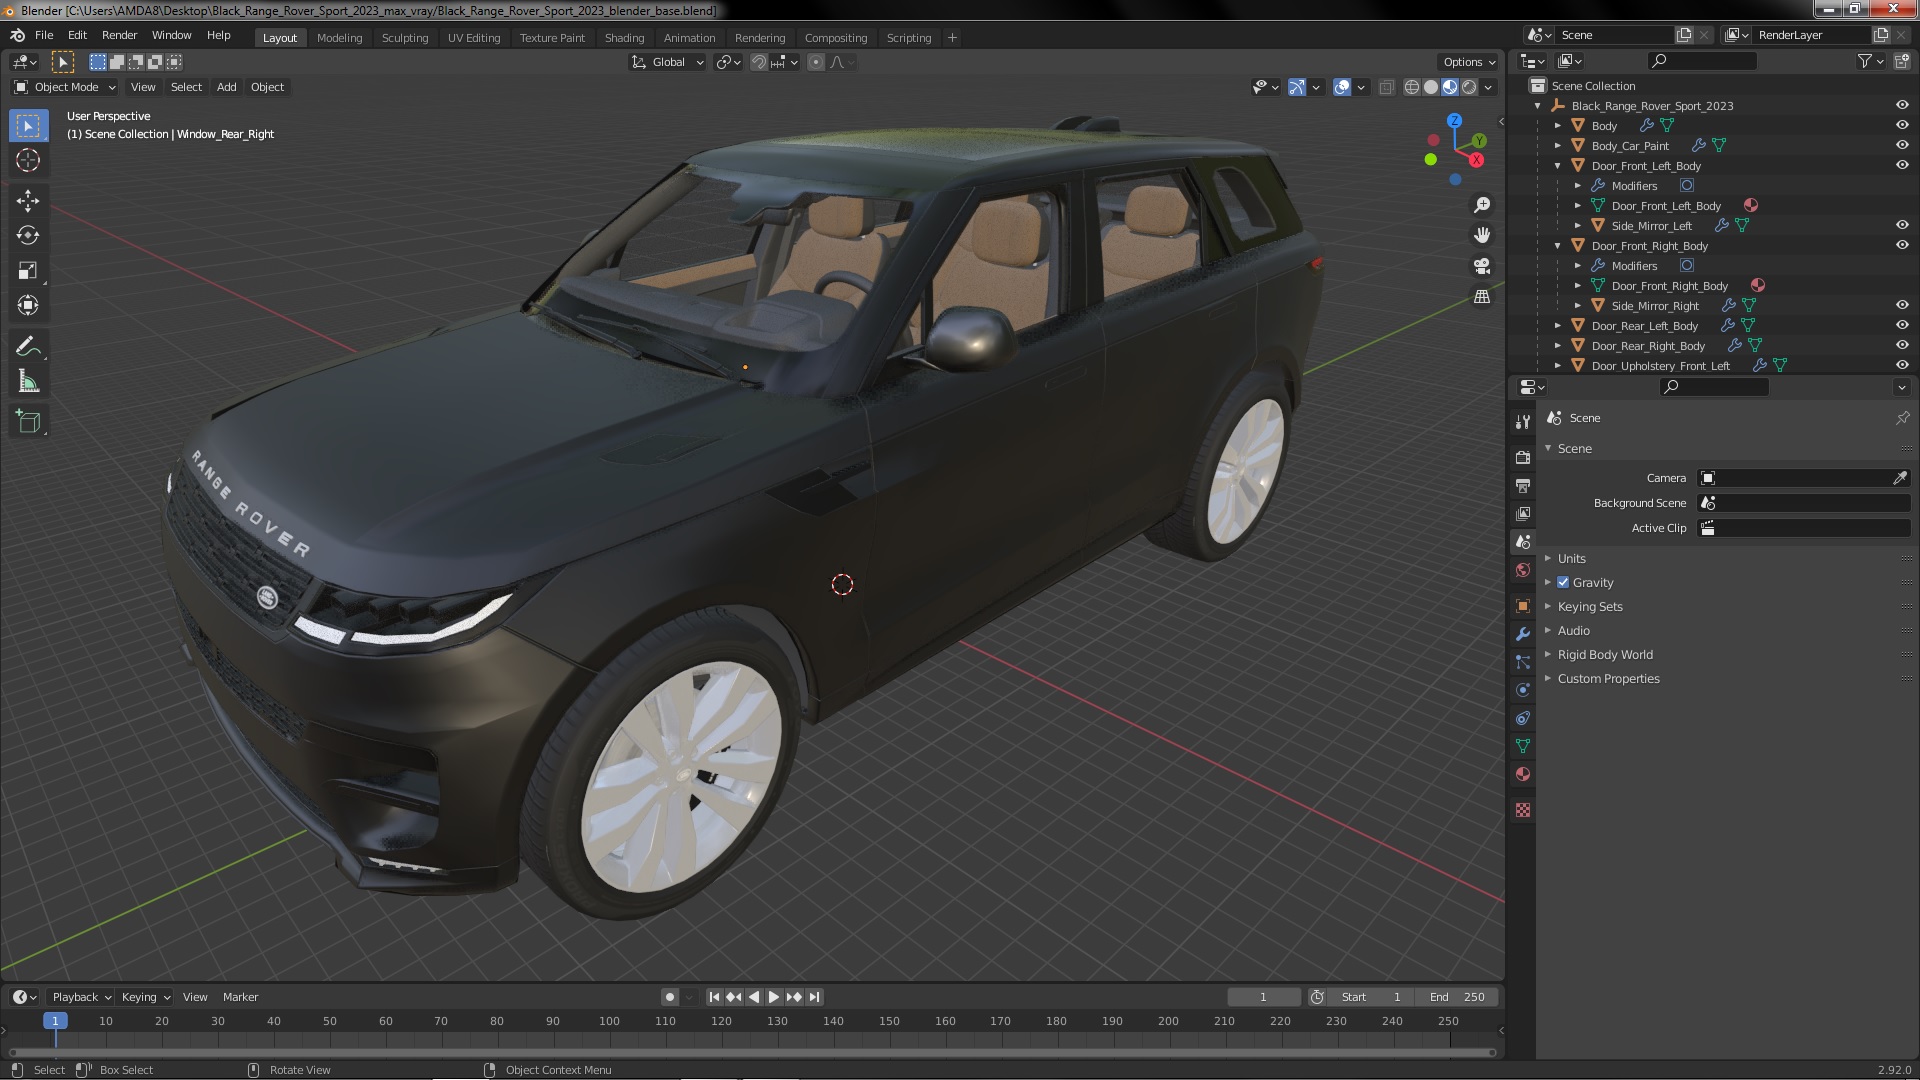Screen dimensions: 1920x1080
Task: Open the Render properties tab
Action: 1522,457
